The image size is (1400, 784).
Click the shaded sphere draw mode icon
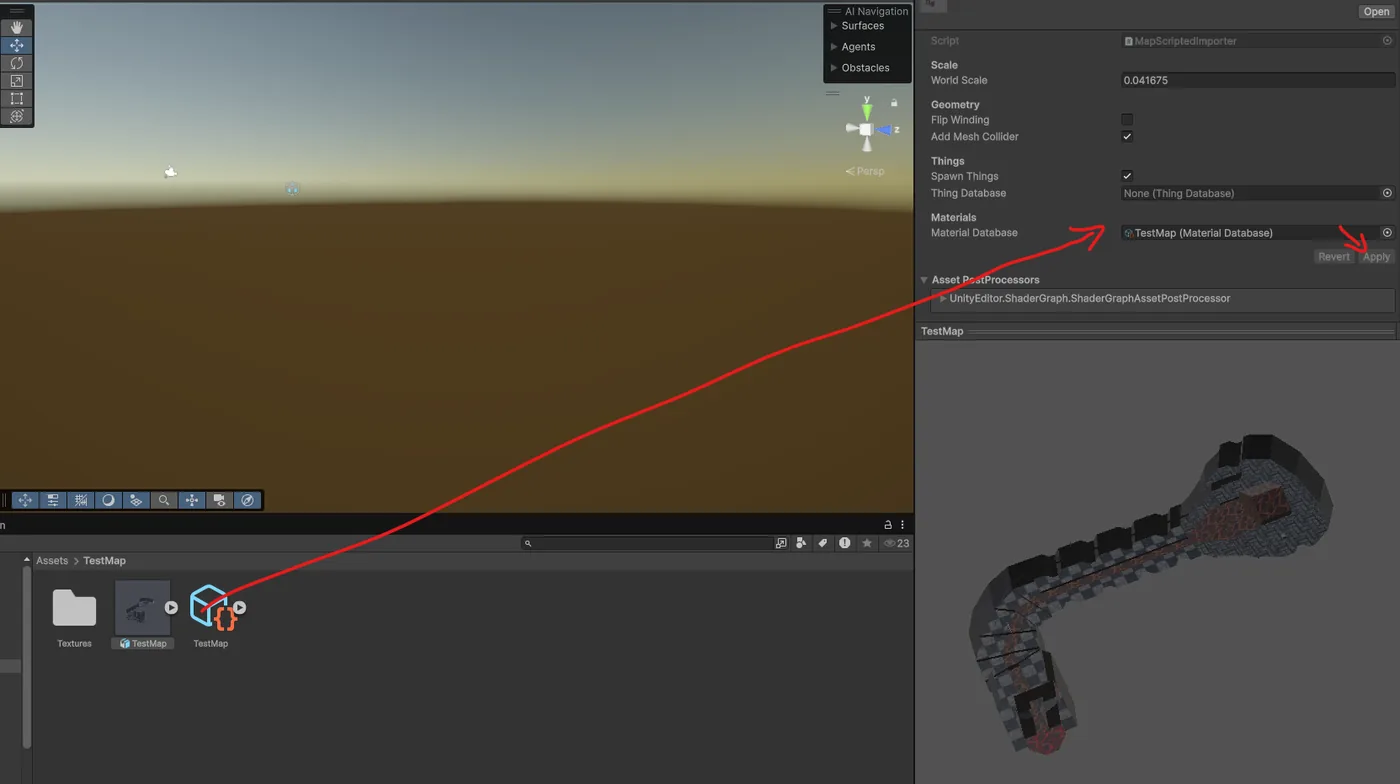[108, 500]
